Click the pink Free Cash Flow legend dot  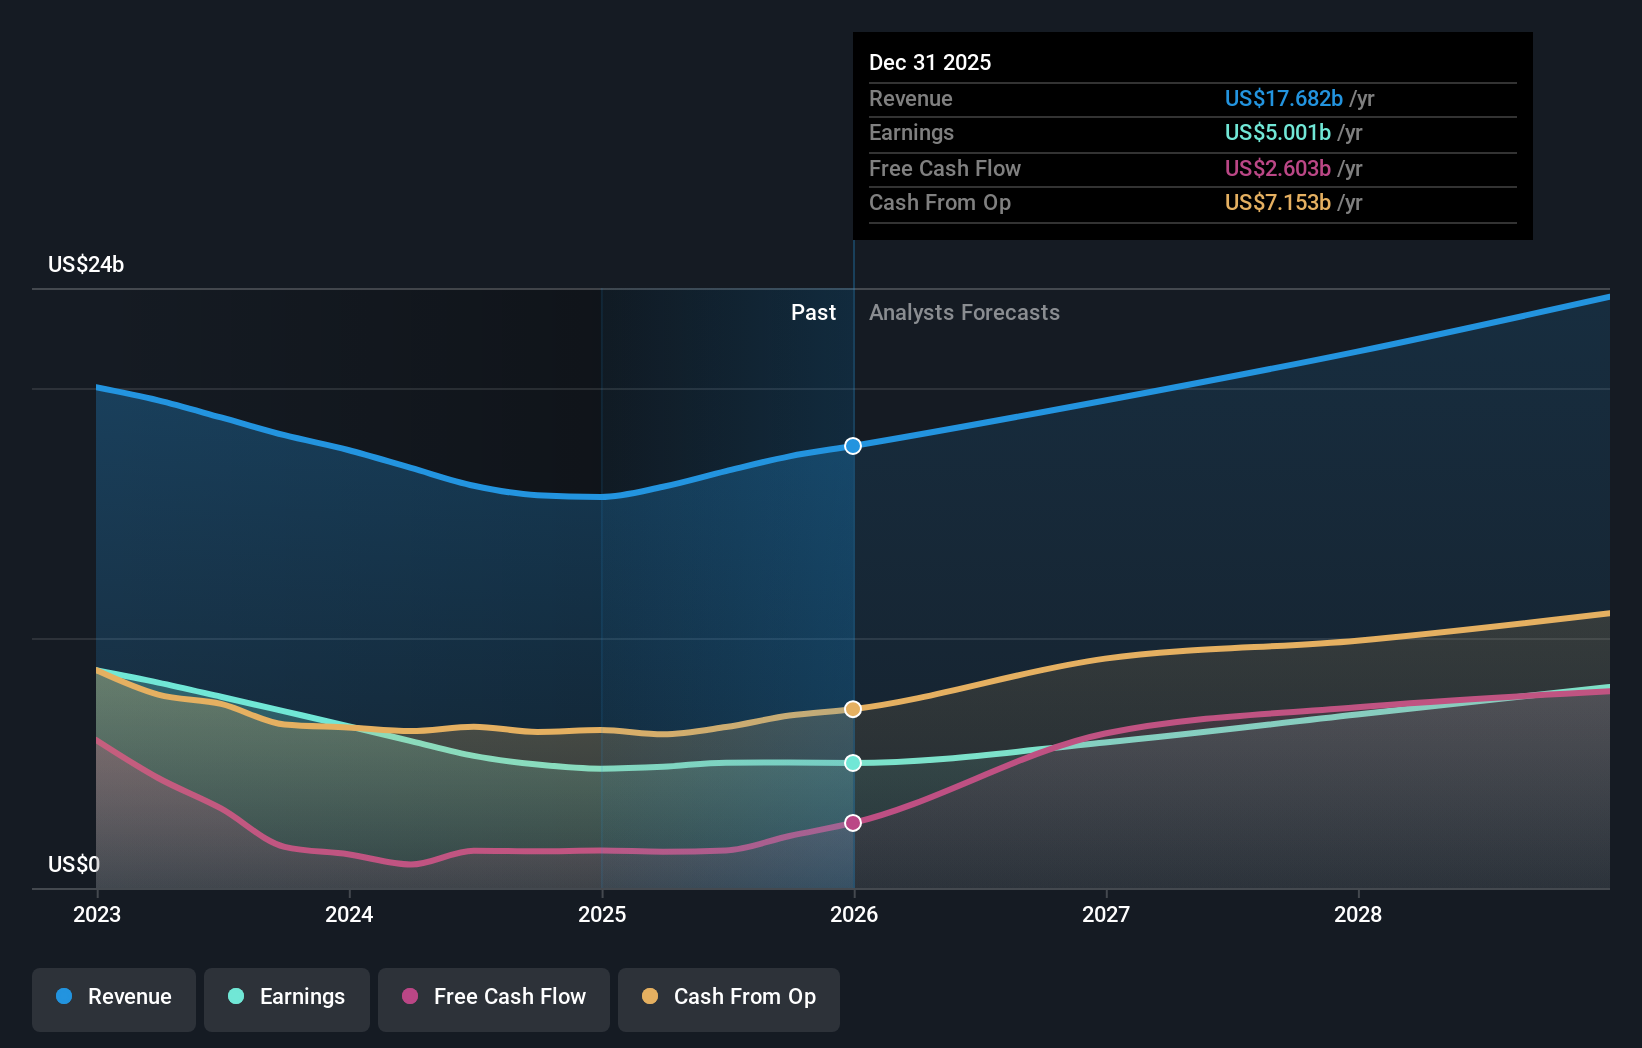pos(411,997)
